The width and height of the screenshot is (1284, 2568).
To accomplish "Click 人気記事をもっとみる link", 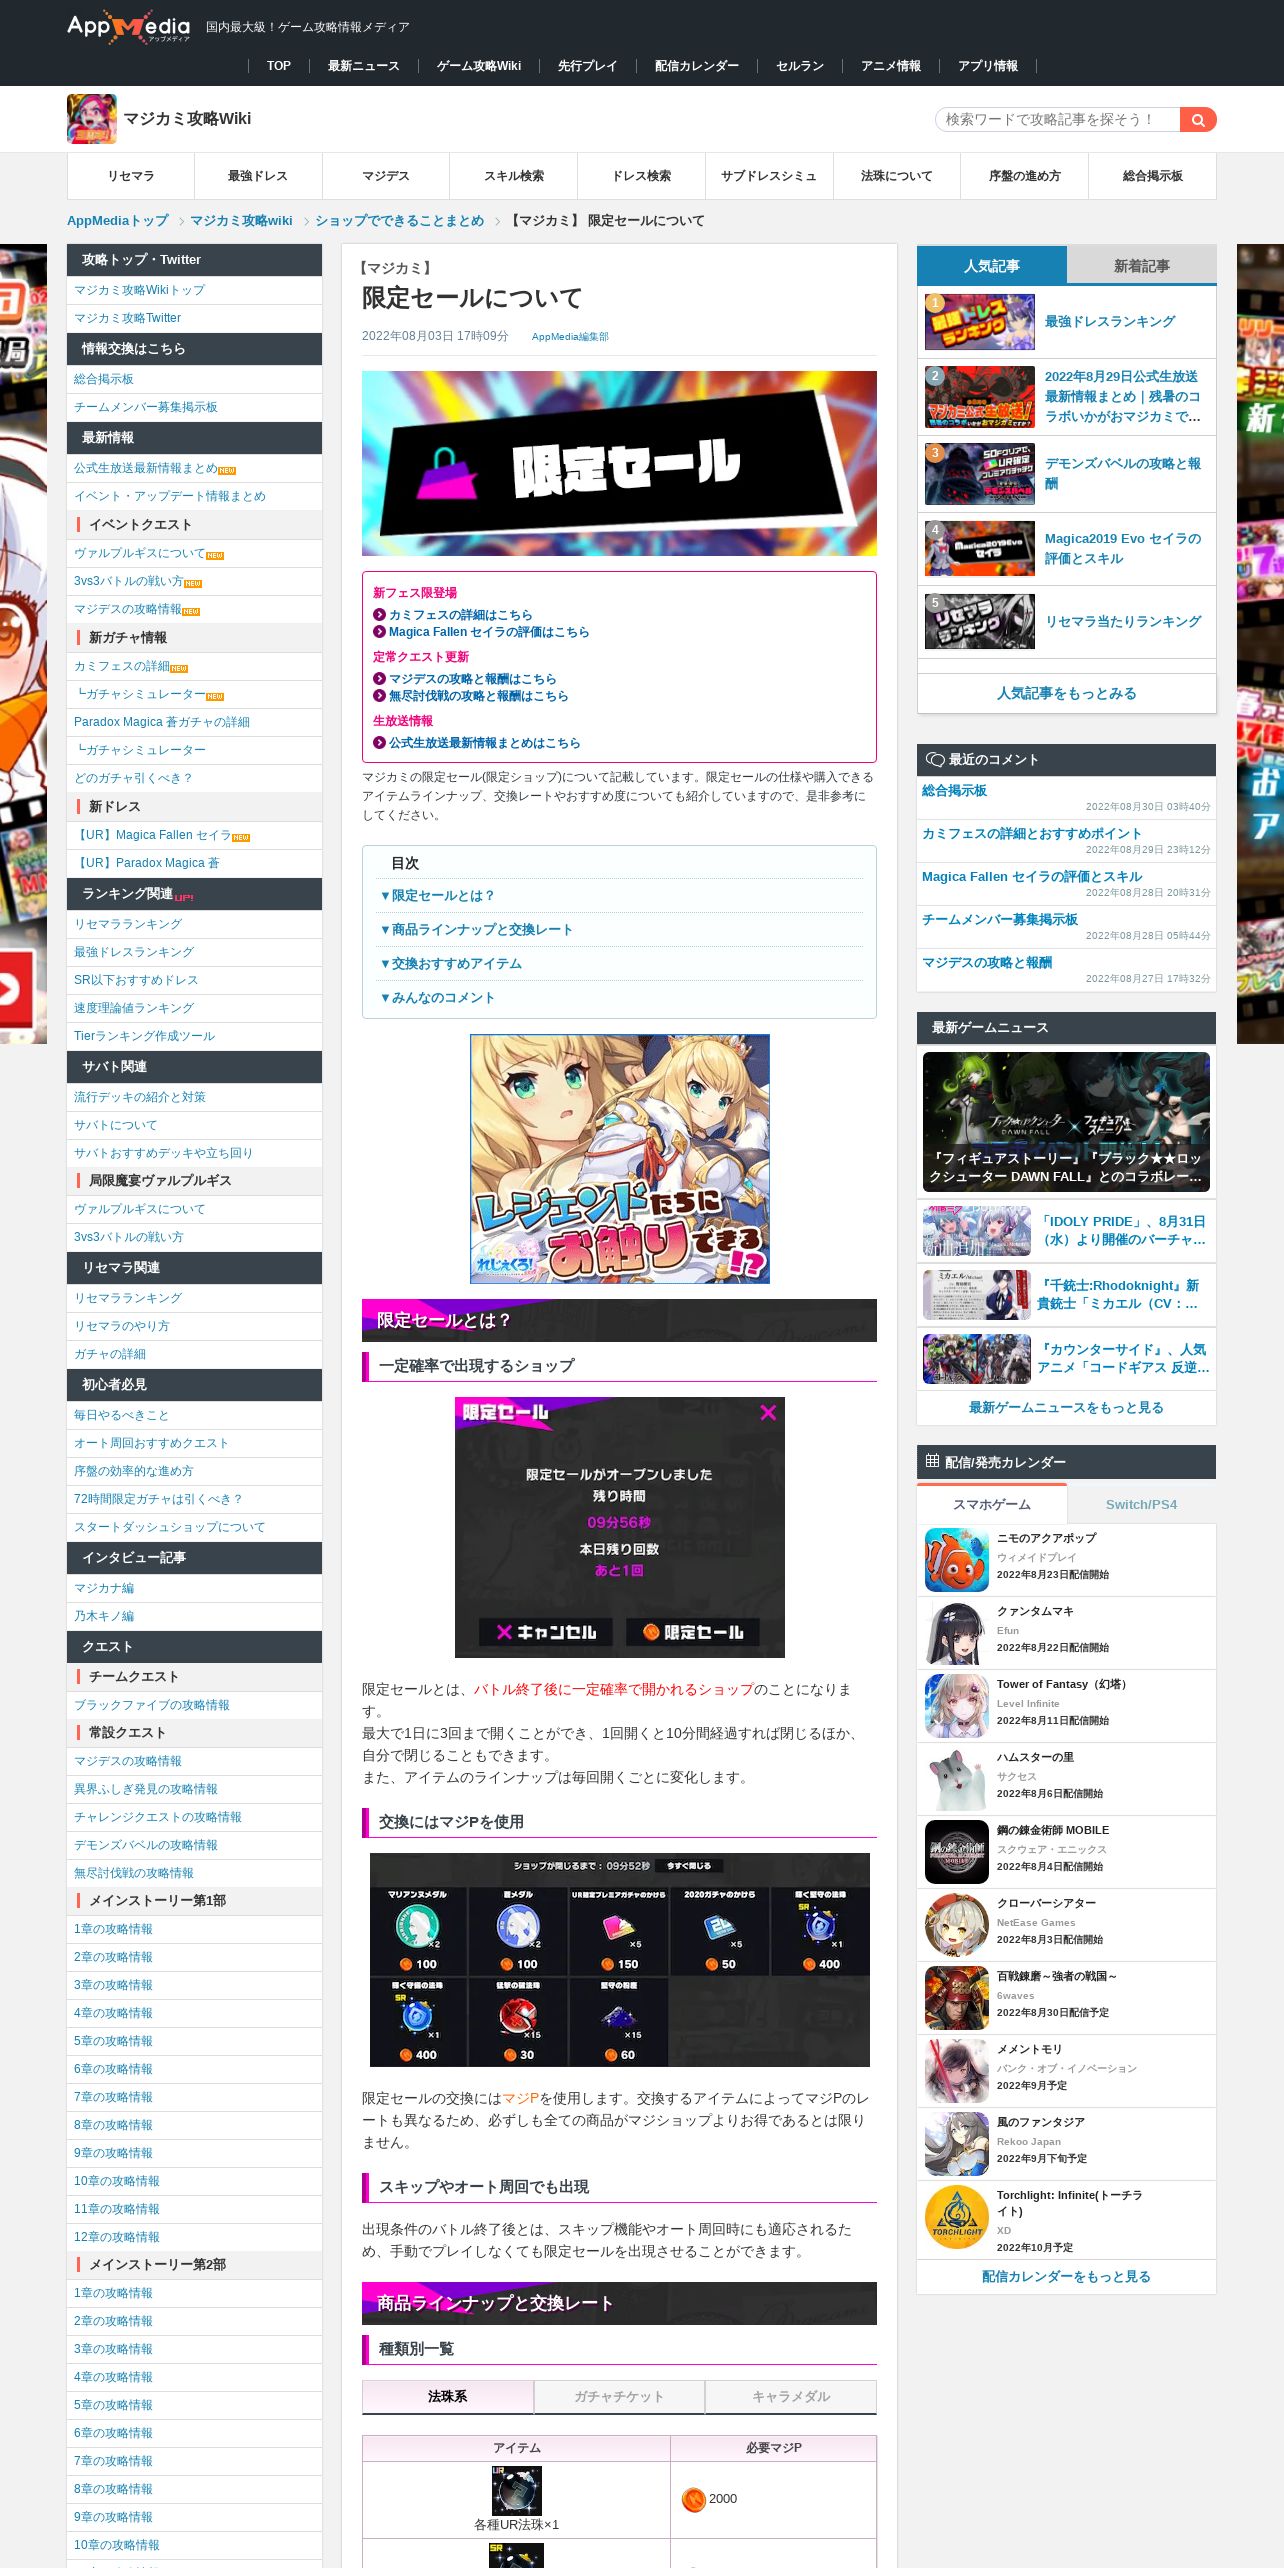I will (x=1066, y=693).
